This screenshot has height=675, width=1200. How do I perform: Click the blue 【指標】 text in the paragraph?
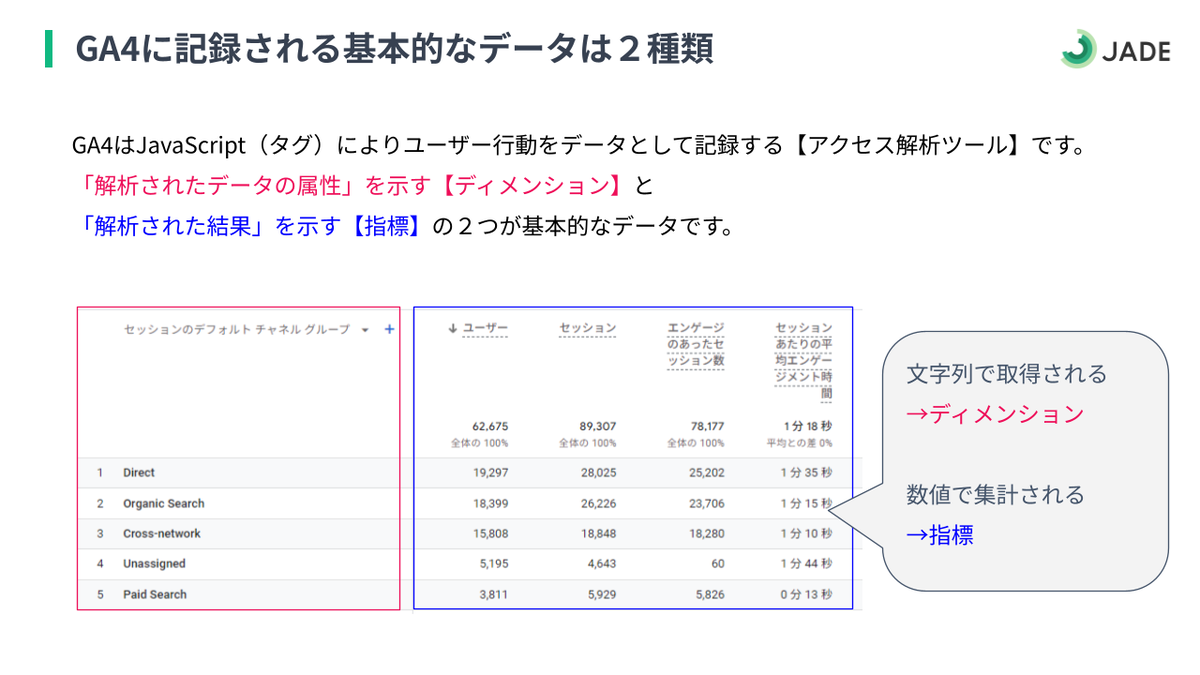pos(385,226)
